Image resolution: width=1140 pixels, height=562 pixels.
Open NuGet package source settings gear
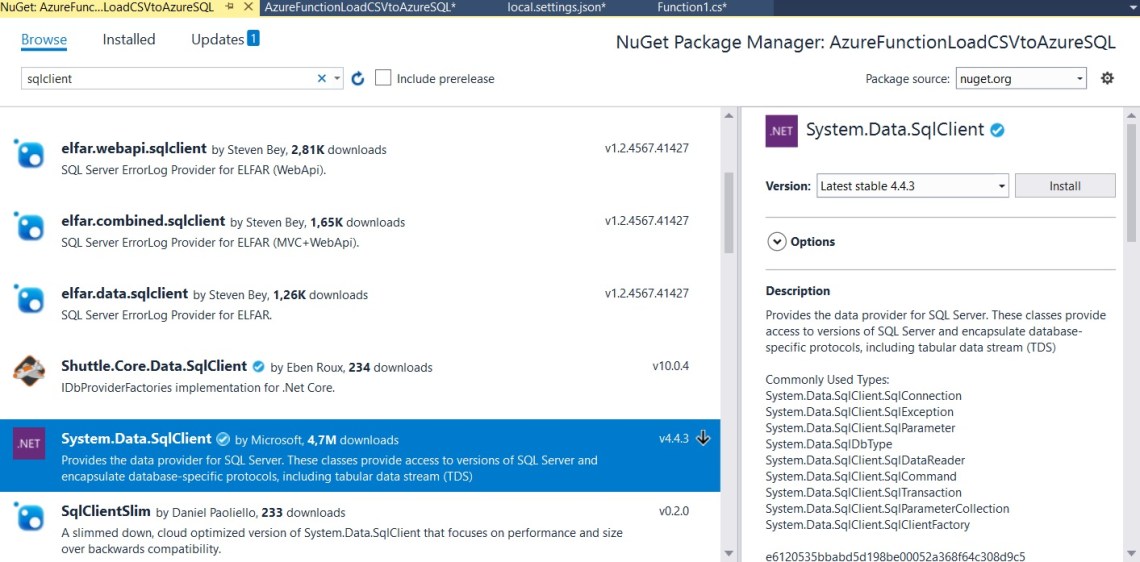(x=1107, y=78)
